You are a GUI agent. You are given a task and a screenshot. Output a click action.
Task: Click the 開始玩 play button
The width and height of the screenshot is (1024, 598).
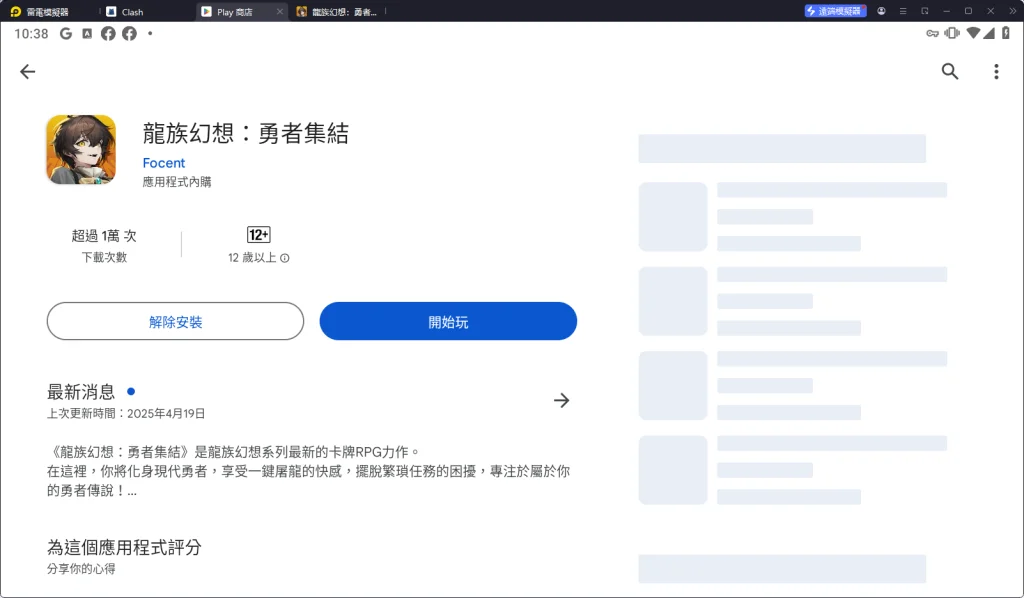point(448,321)
